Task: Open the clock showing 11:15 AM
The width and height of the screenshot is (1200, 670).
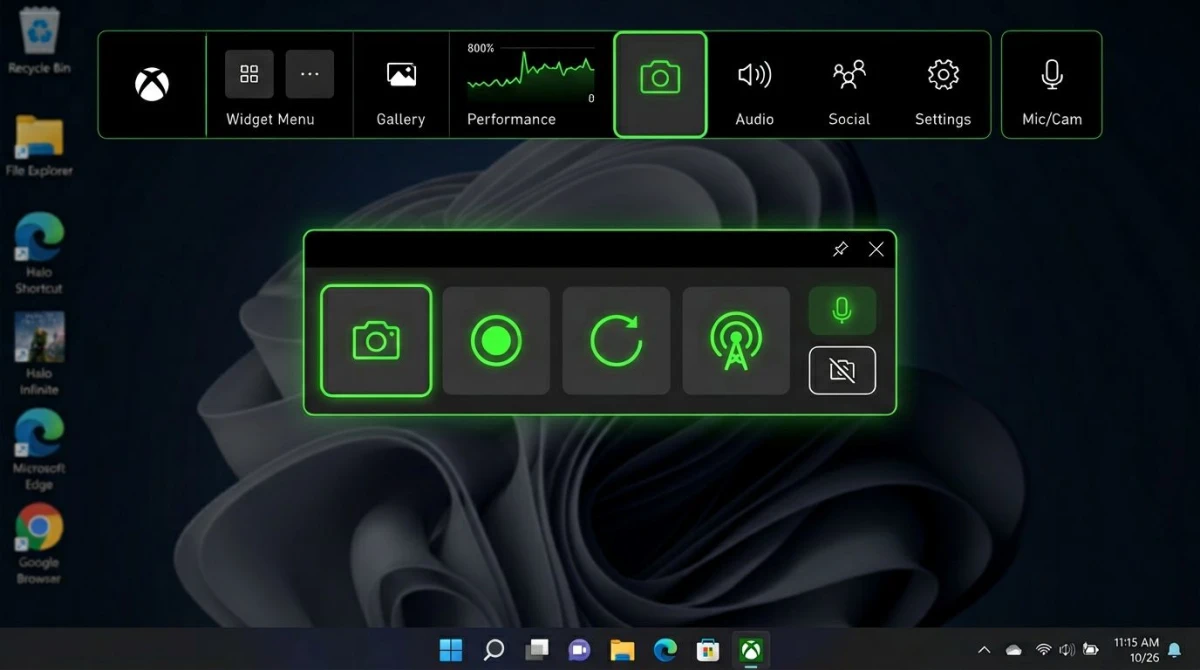Action: tap(1136, 650)
